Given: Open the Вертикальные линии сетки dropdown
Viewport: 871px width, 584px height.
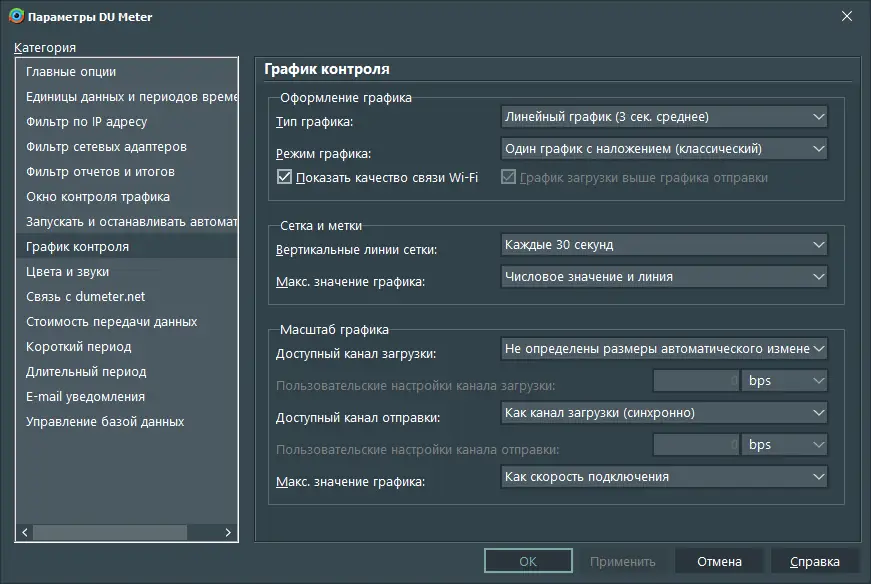Looking at the screenshot, I should [x=664, y=245].
